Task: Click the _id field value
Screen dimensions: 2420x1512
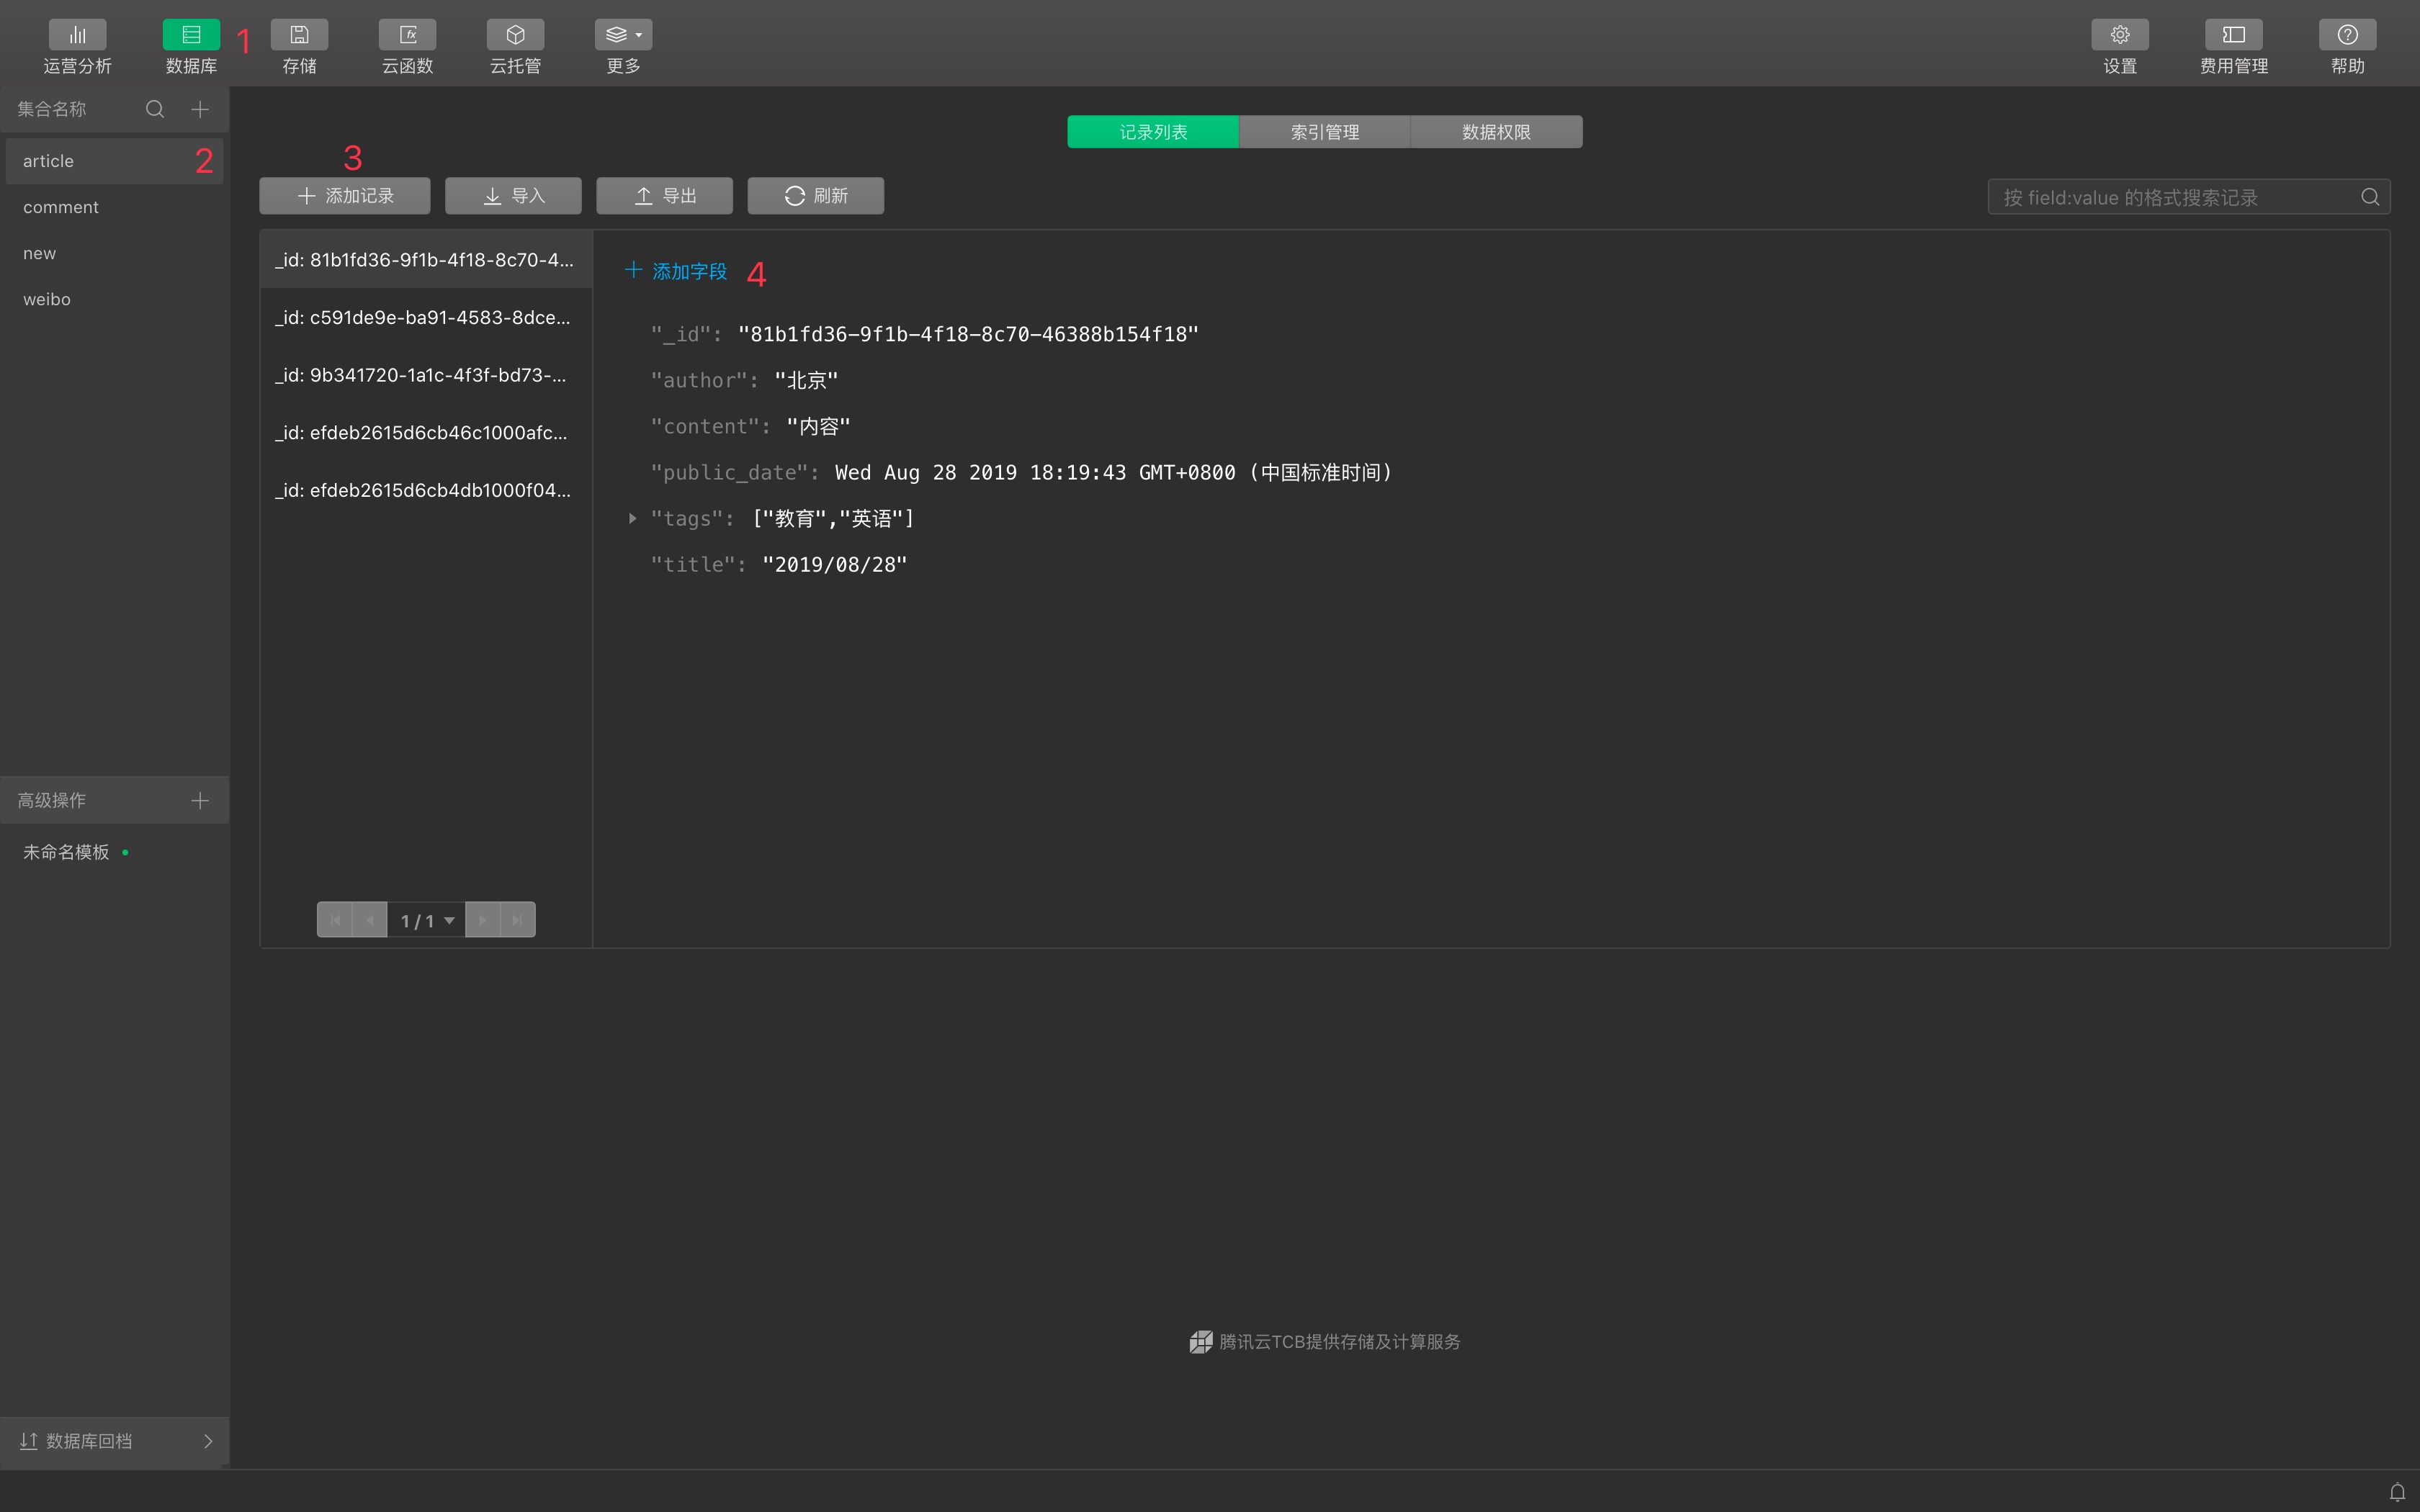Action: pos(968,334)
